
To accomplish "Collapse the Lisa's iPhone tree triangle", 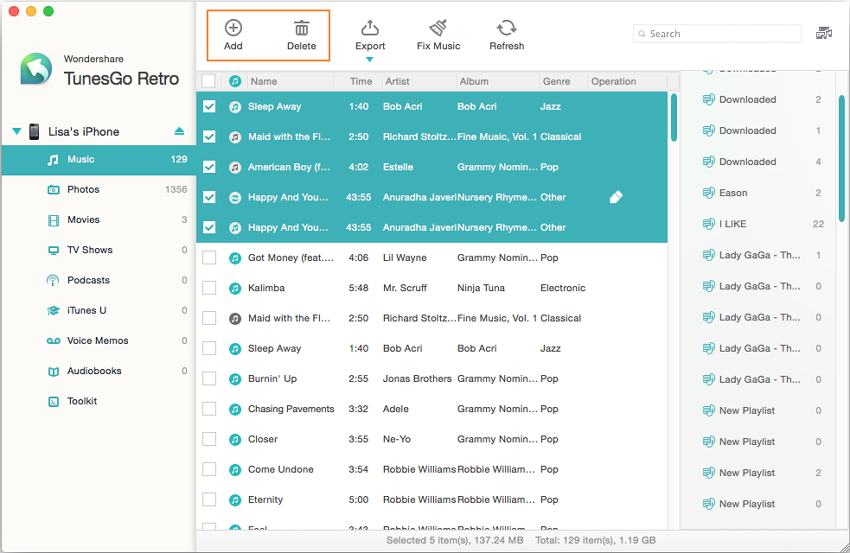I will click(x=17, y=131).
